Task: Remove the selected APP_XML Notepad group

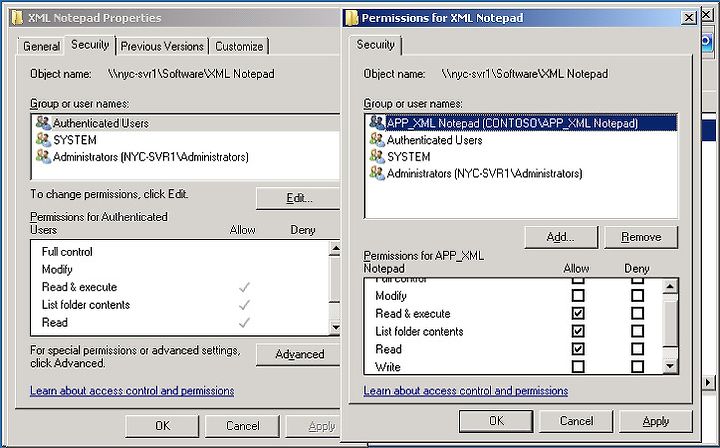Action: (641, 237)
